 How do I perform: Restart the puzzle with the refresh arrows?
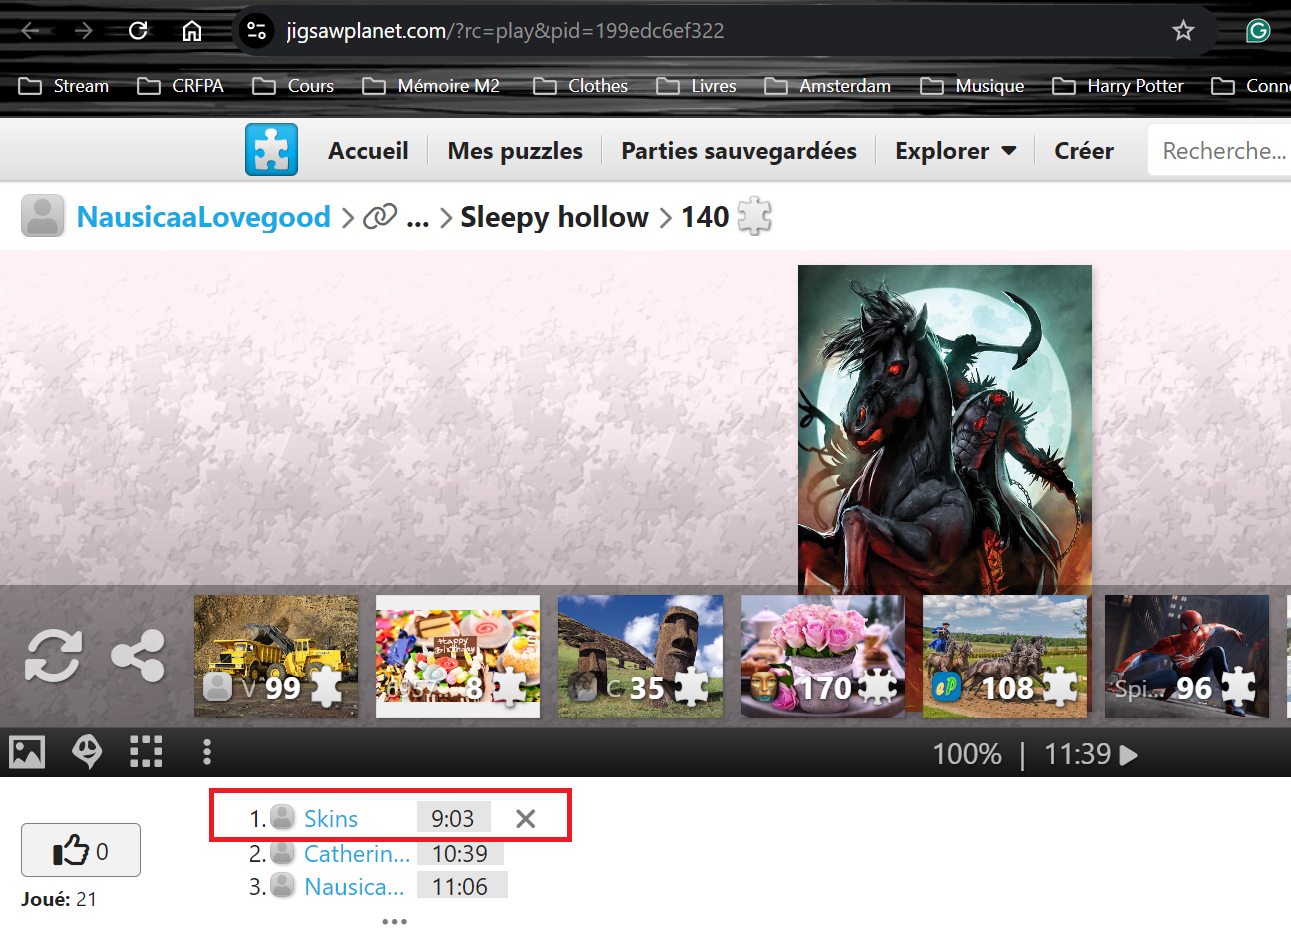53,656
